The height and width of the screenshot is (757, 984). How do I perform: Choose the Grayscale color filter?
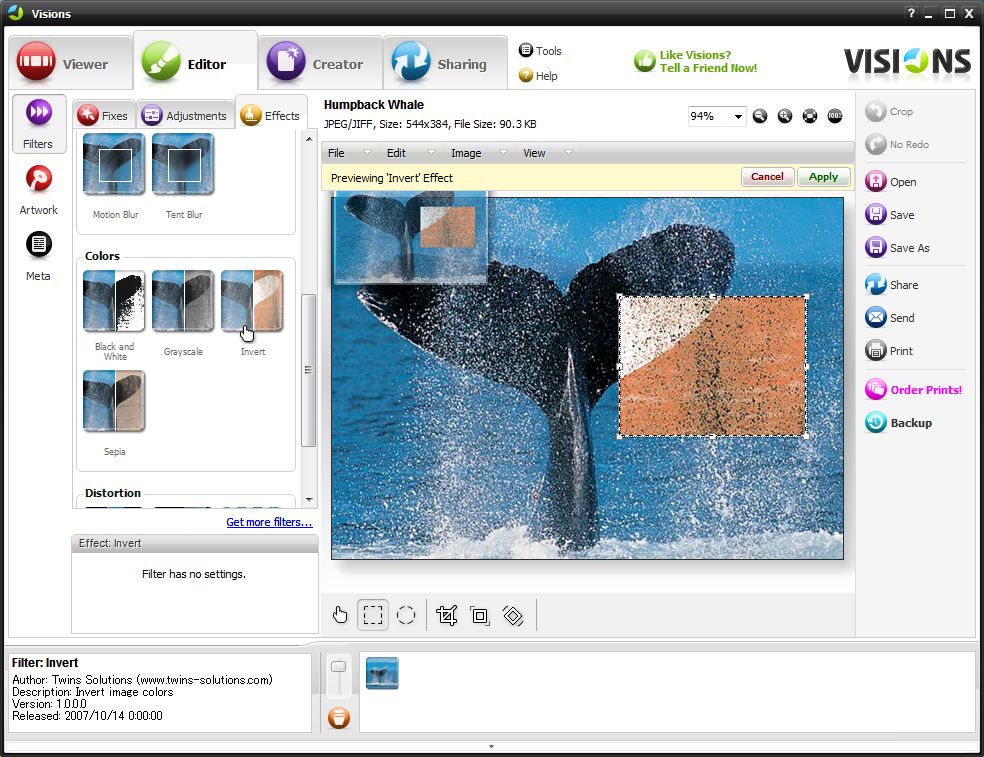(x=183, y=301)
